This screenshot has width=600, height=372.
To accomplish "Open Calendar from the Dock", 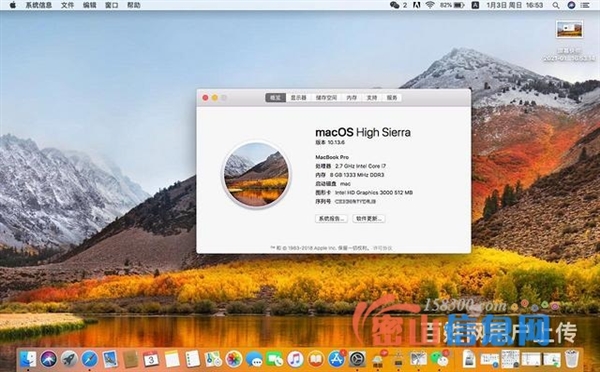I will pyautogui.click(x=151, y=359).
